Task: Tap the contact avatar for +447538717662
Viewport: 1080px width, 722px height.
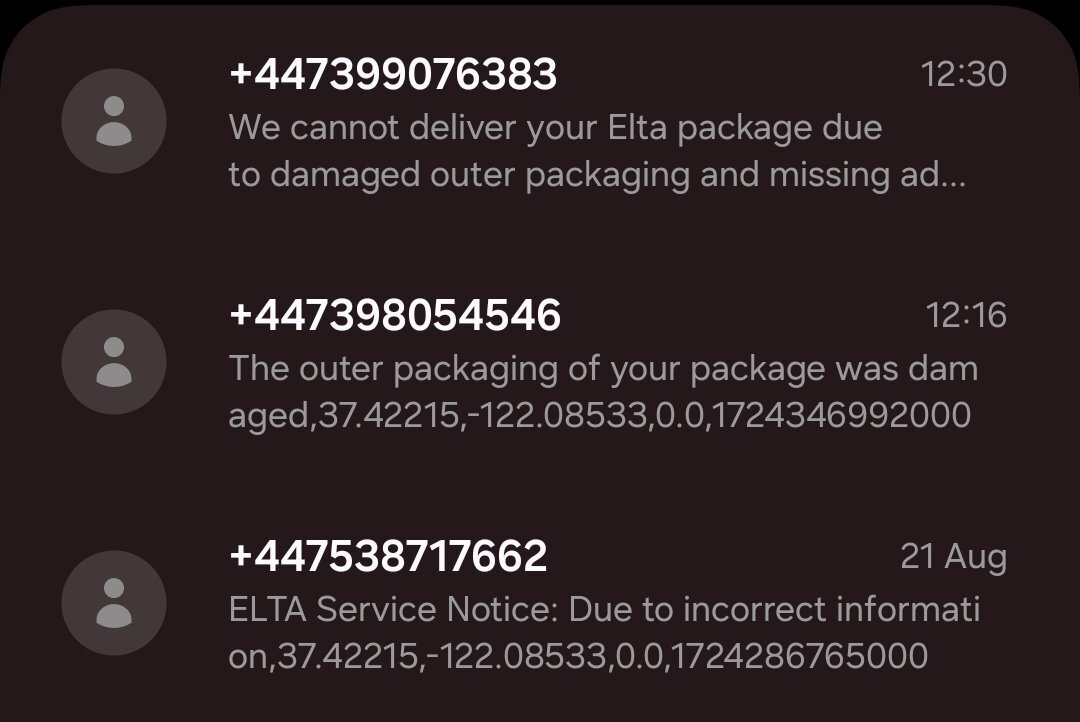Action: click(114, 604)
